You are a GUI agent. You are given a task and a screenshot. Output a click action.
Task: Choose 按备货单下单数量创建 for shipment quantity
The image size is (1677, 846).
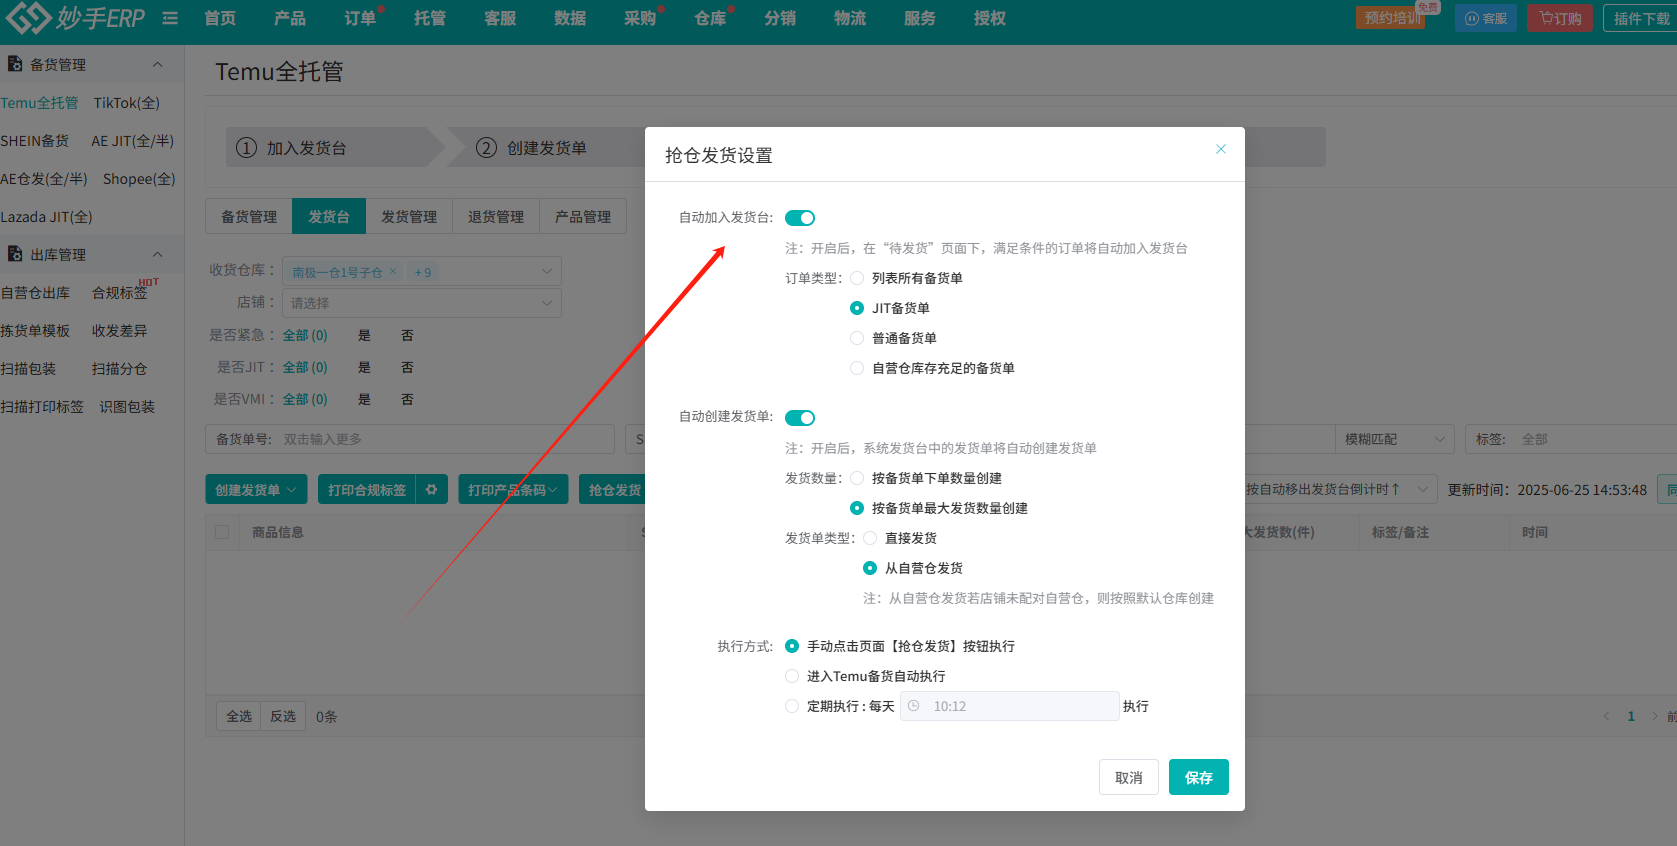(x=857, y=478)
